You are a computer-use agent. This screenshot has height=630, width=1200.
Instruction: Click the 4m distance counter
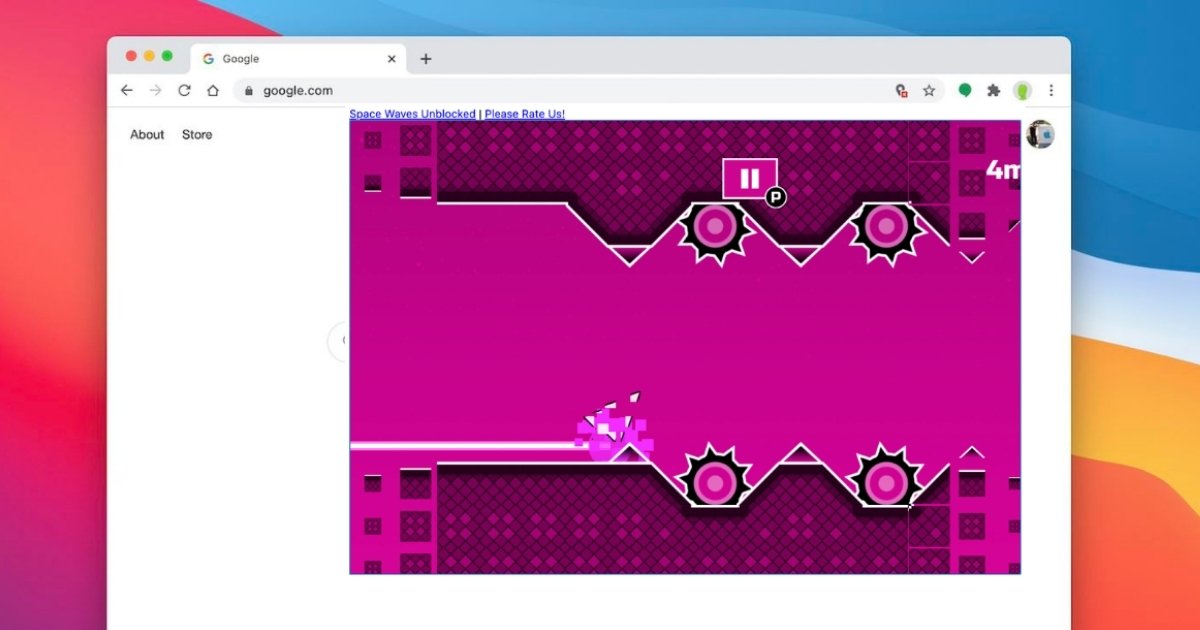coord(1003,170)
